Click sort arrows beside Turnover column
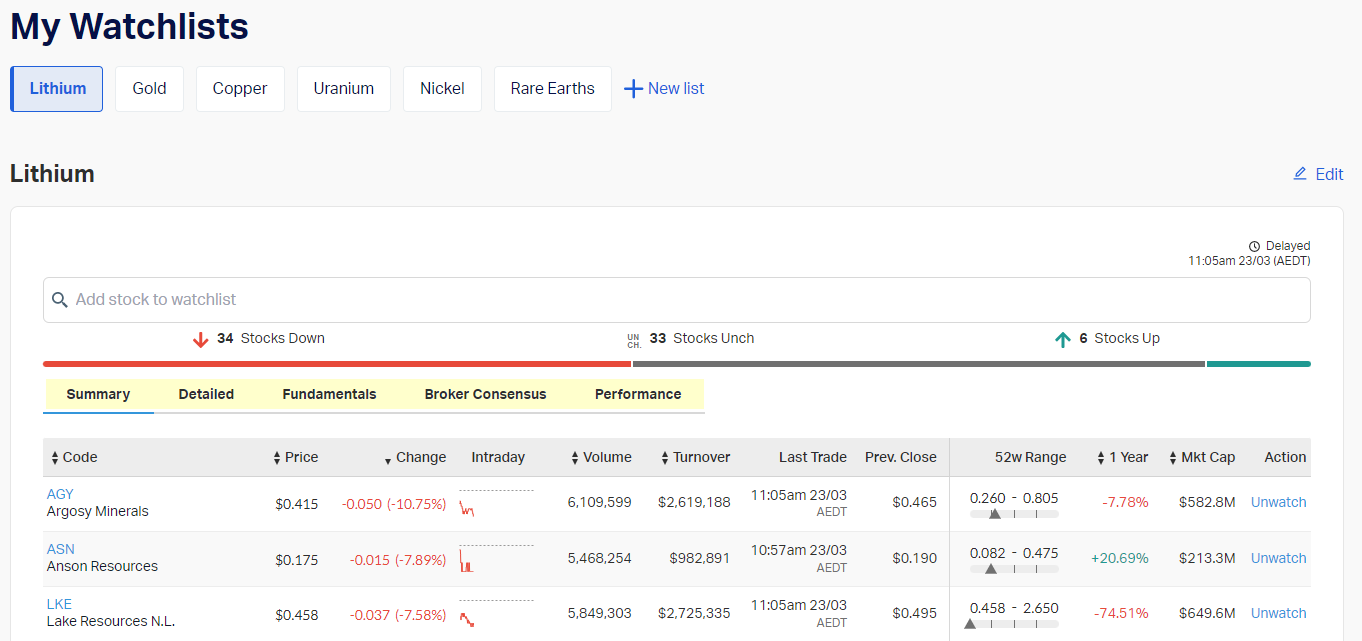Viewport: 1362px width, 641px height. tap(665, 458)
